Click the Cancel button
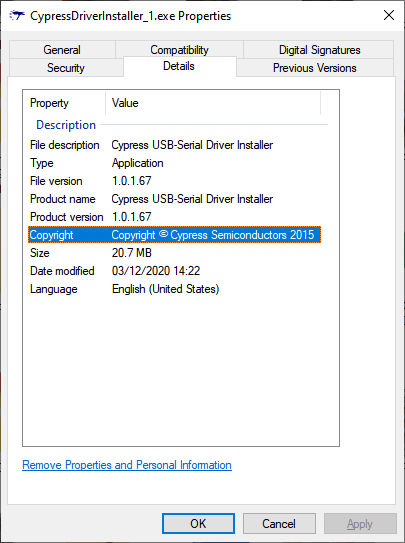 [279, 523]
